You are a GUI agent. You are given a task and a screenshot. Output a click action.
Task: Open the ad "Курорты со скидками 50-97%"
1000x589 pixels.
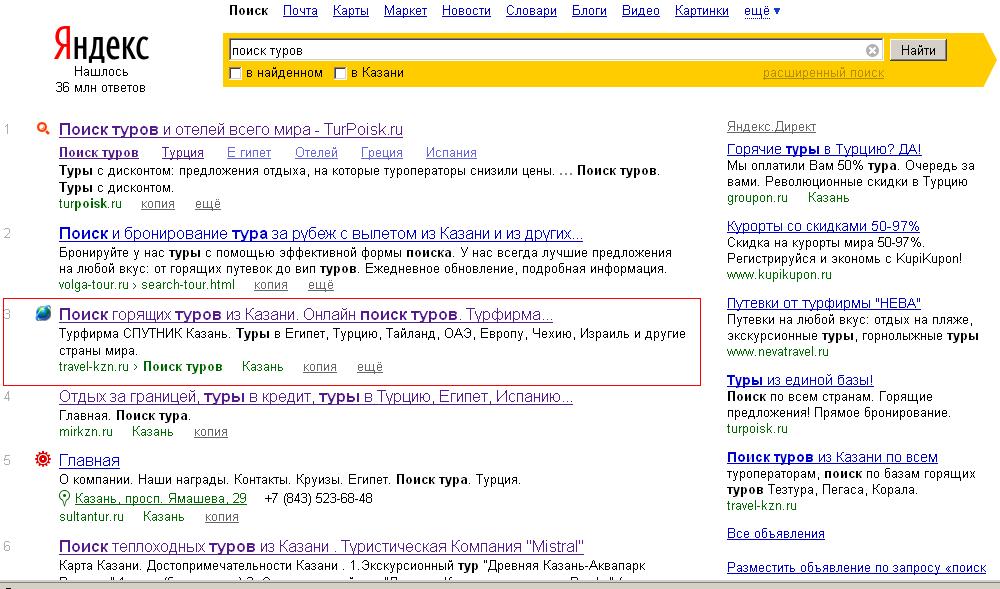tap(822, 226)
